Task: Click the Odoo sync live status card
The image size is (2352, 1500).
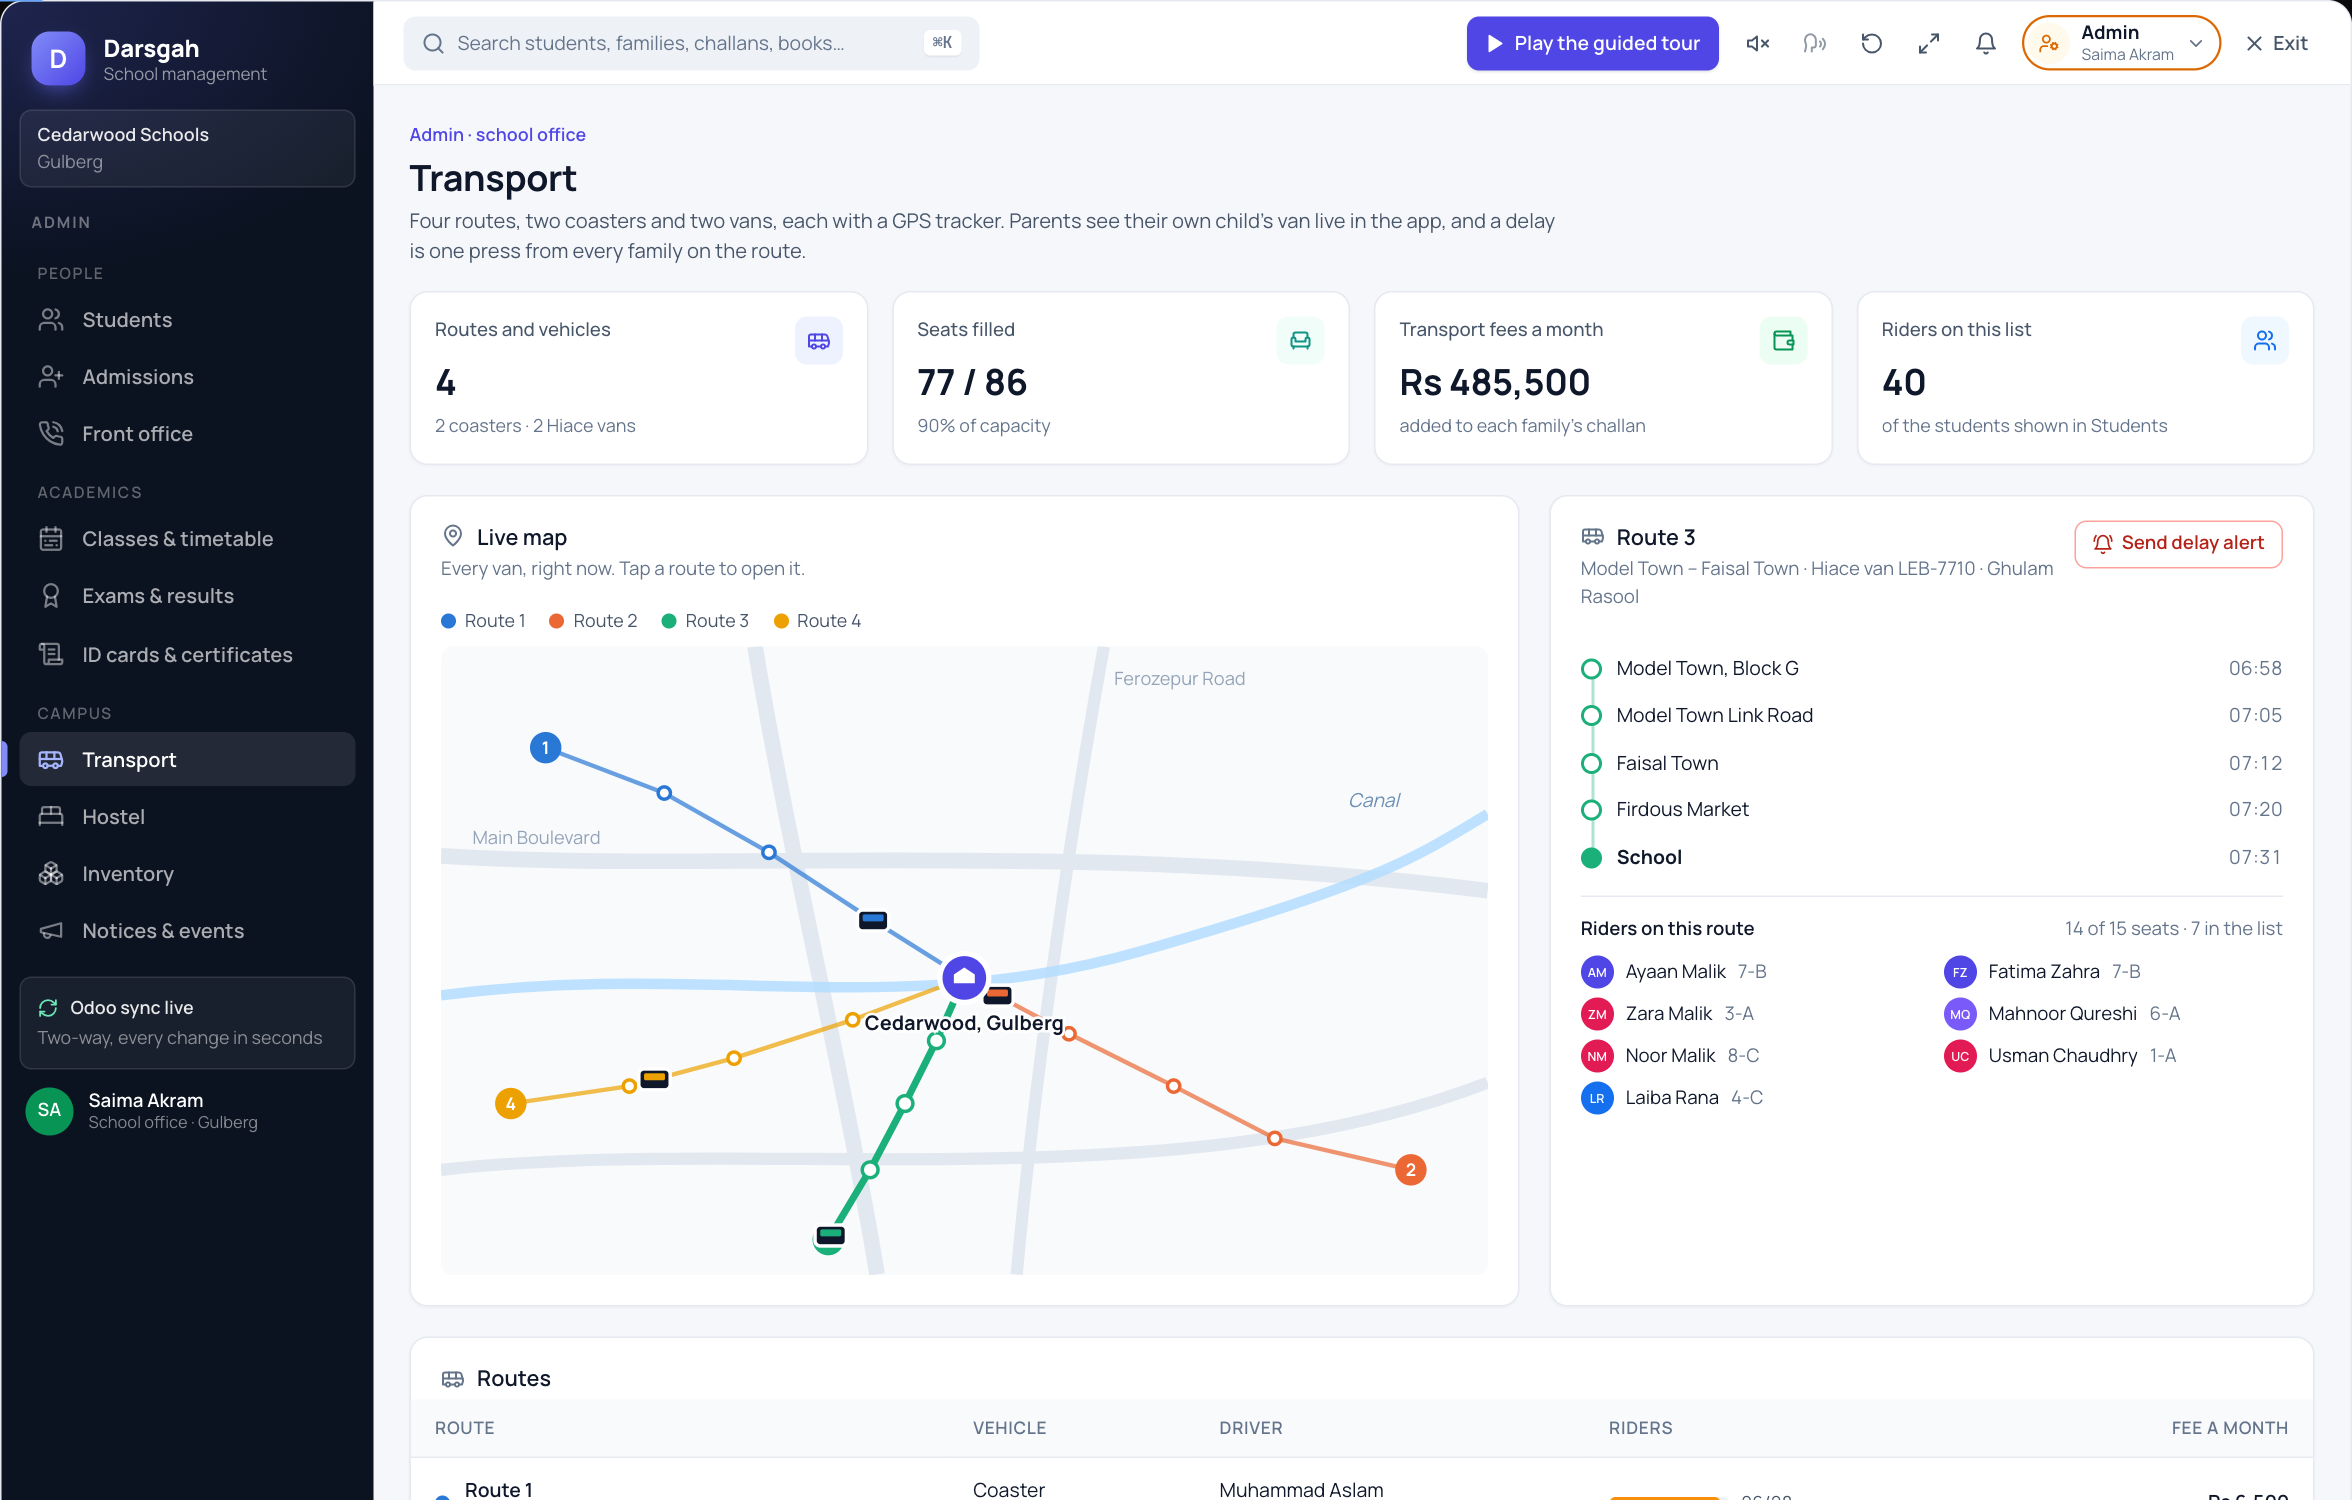Action: point(187,1022)
